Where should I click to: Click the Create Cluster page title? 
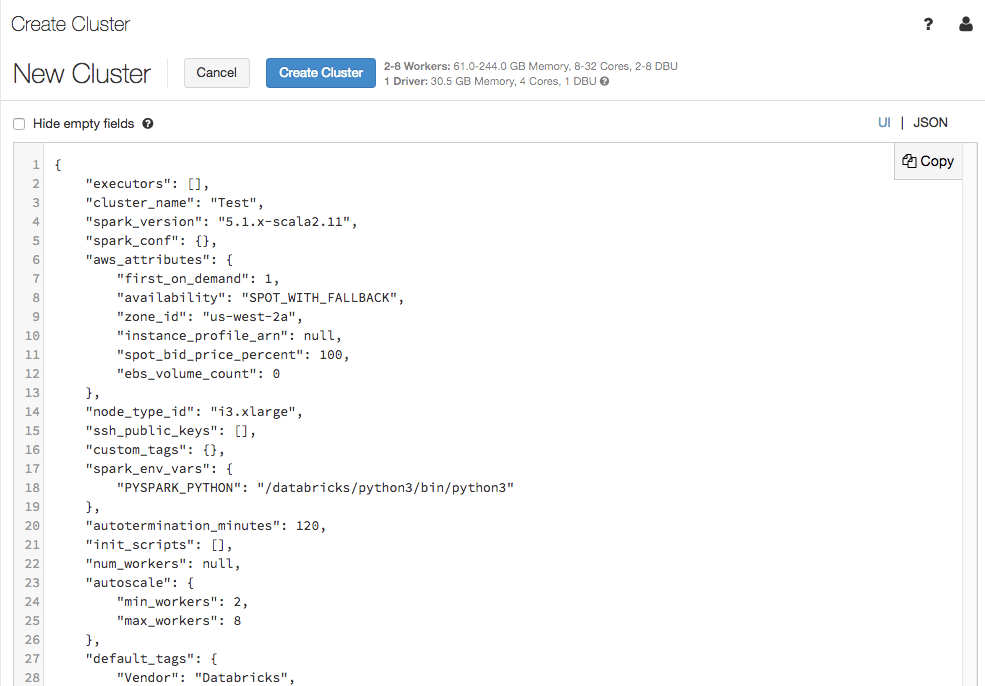pyautogui.click(x=70, y=24)
